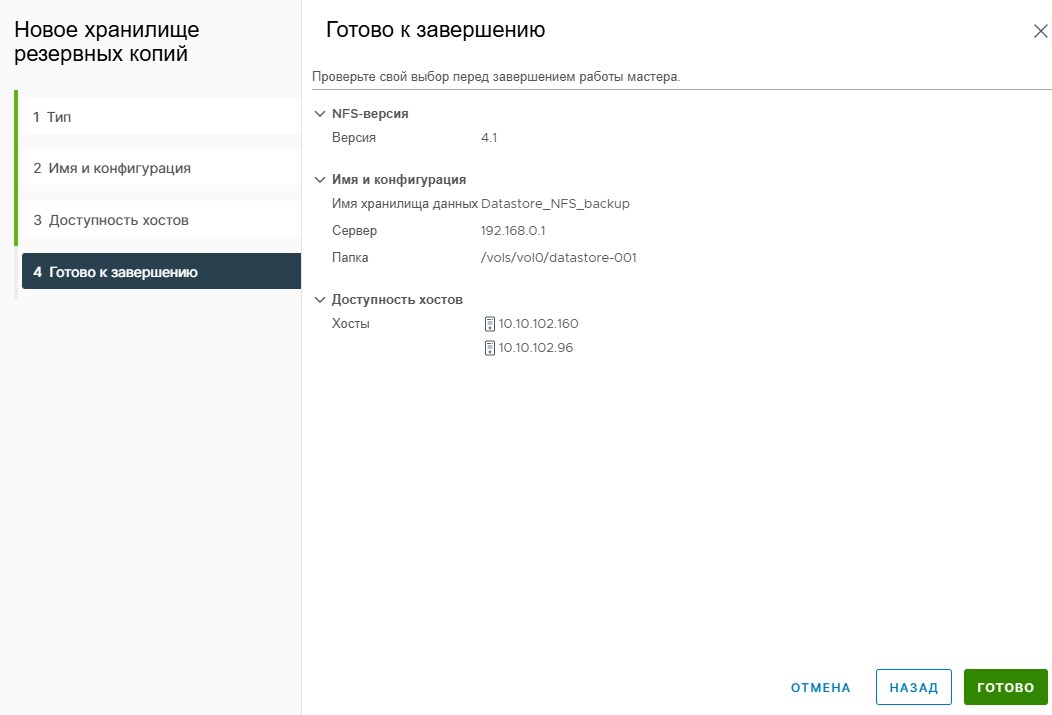Select step 4 Готово к завершению
The width and height of the screenshot is (1052, 715).
[161, 272]
